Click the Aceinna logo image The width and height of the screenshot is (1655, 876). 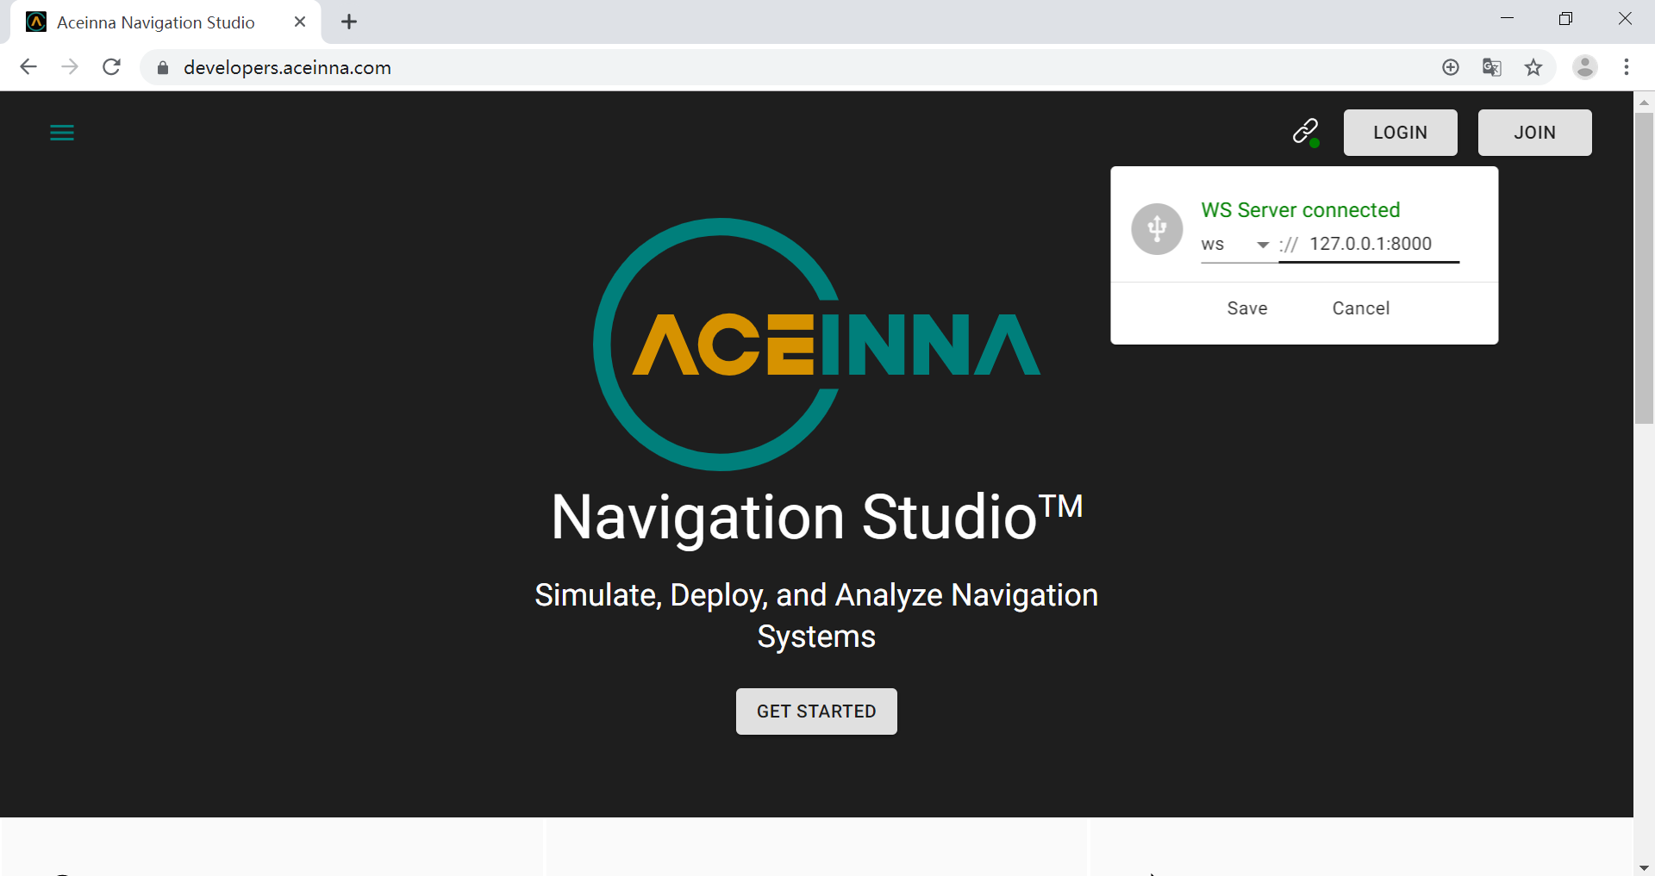click(816, 344)
